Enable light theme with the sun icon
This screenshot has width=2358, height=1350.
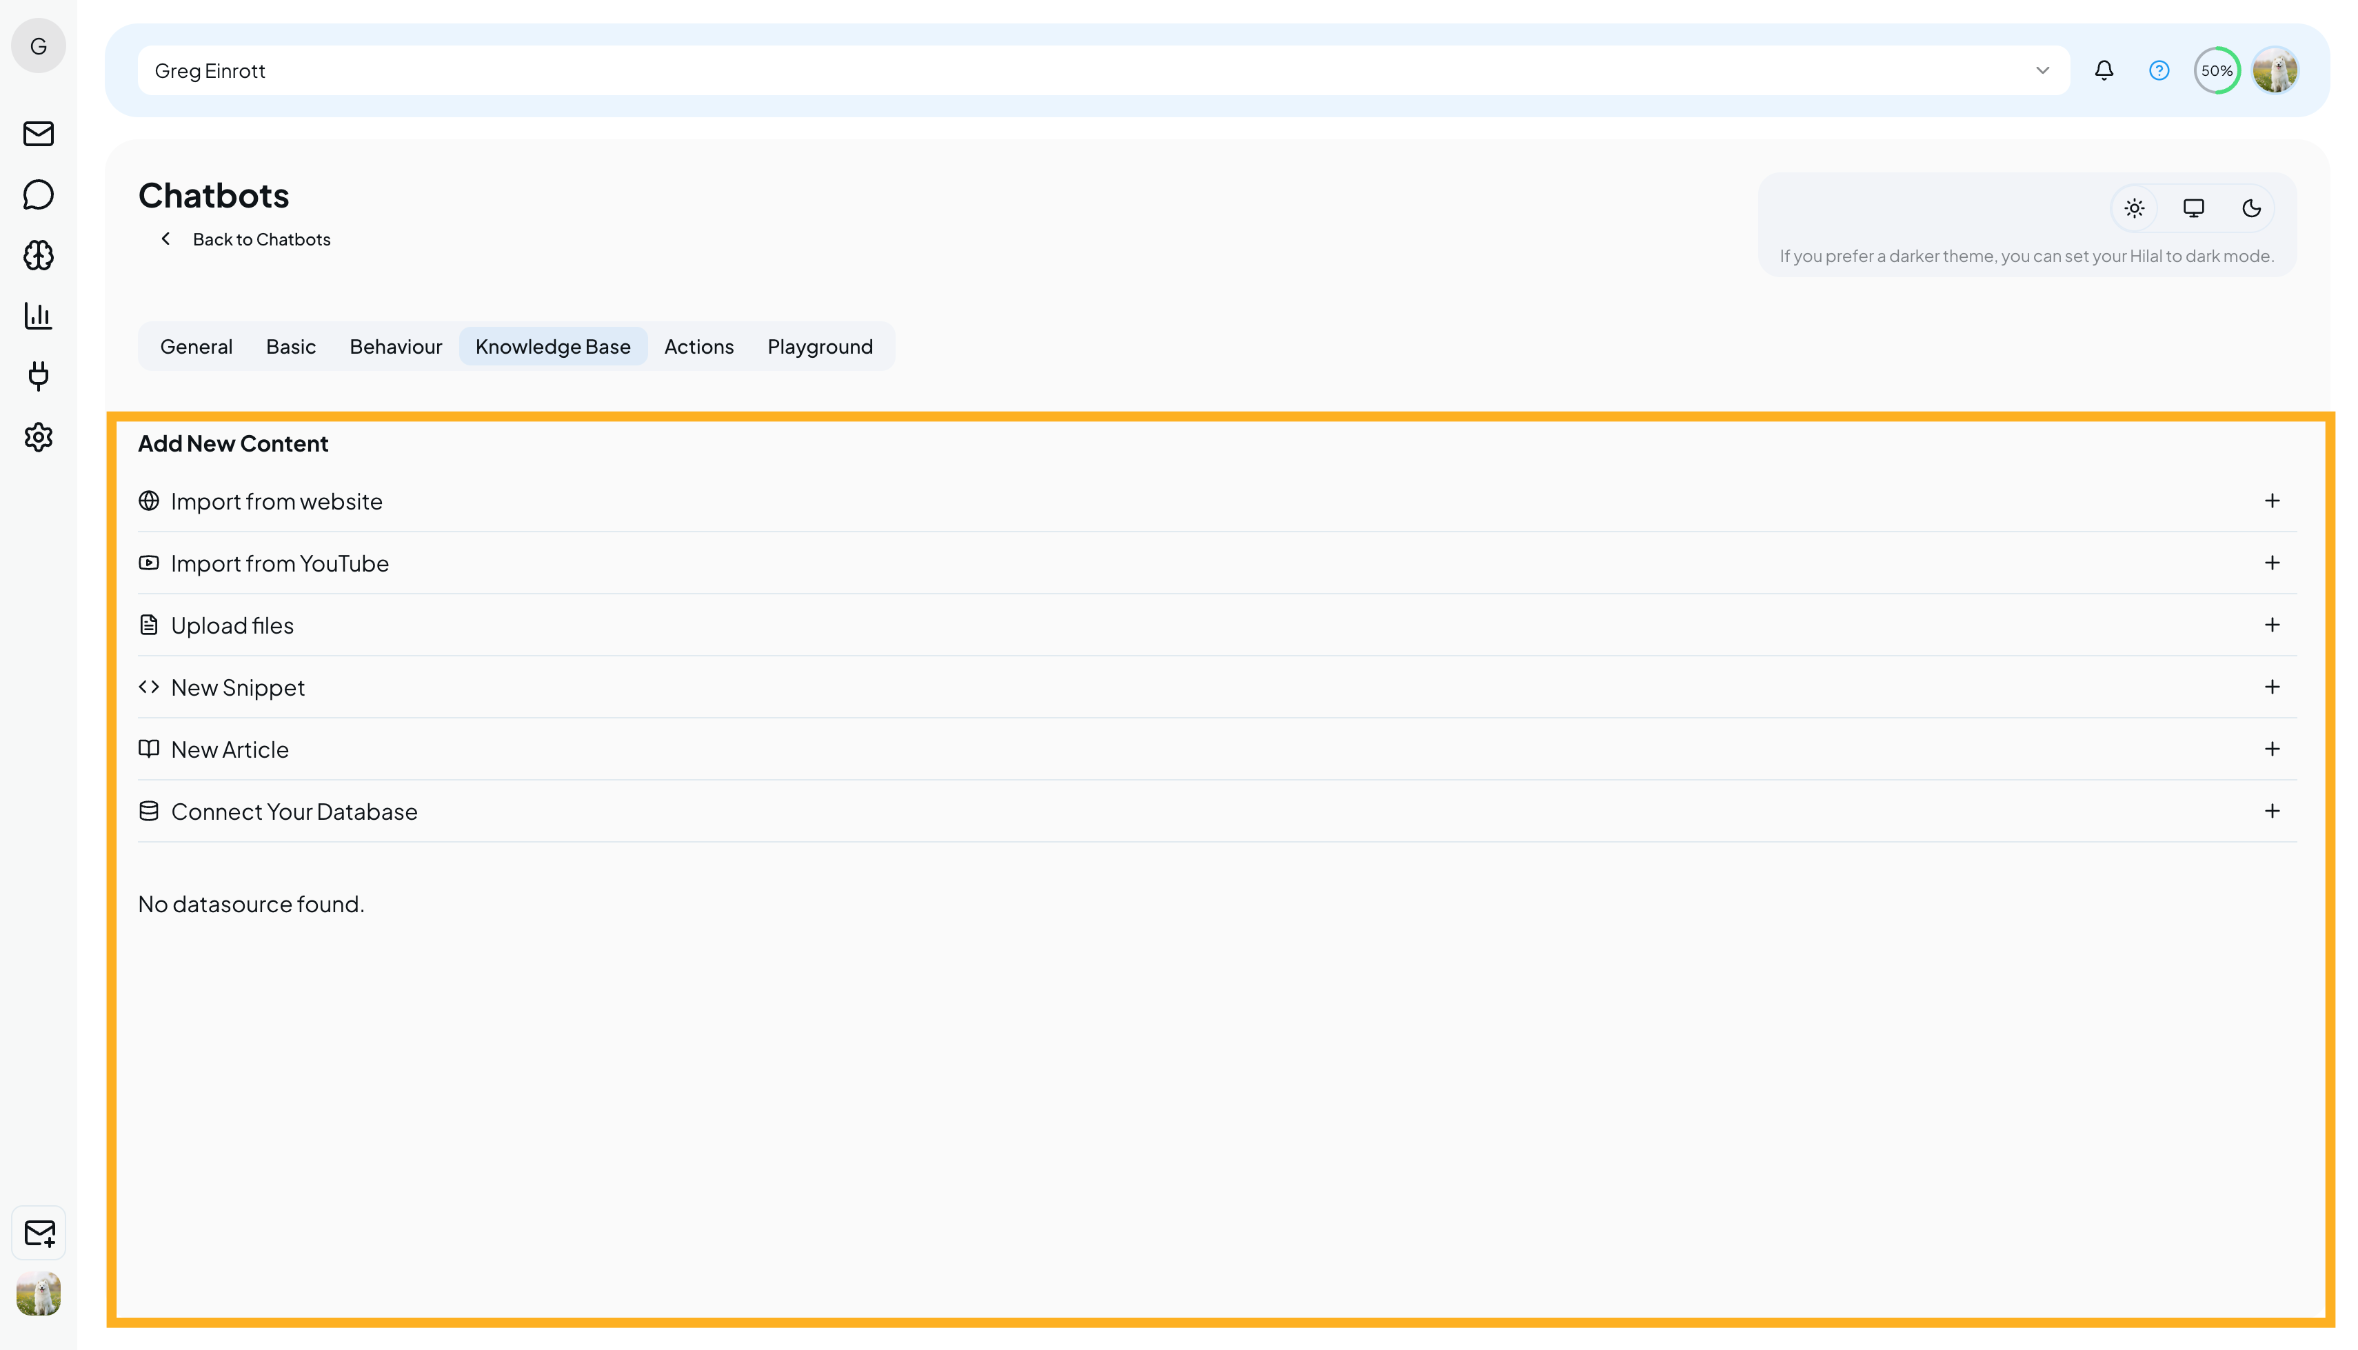(2134, 208)
